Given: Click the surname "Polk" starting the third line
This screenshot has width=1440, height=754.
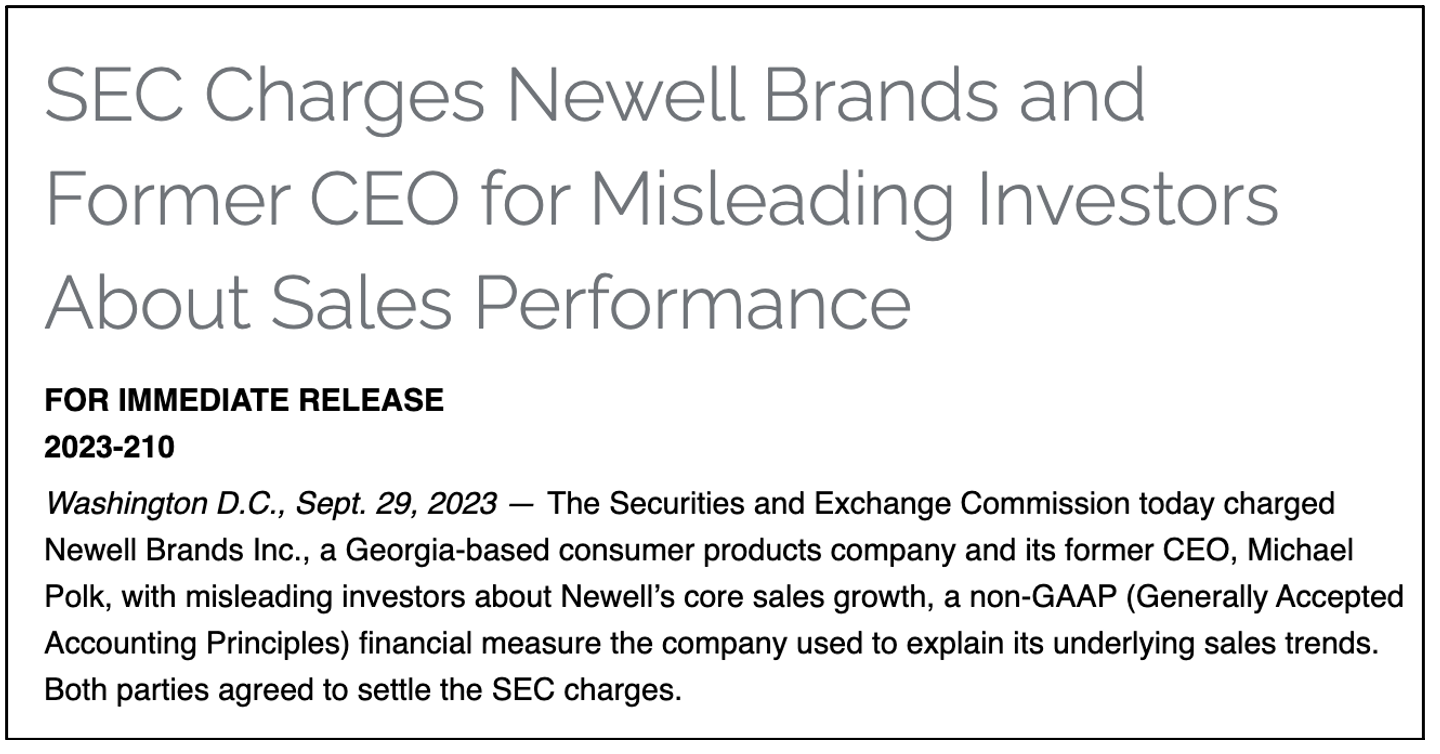Looking at the screenshot, I should click(x=72, y=598).
